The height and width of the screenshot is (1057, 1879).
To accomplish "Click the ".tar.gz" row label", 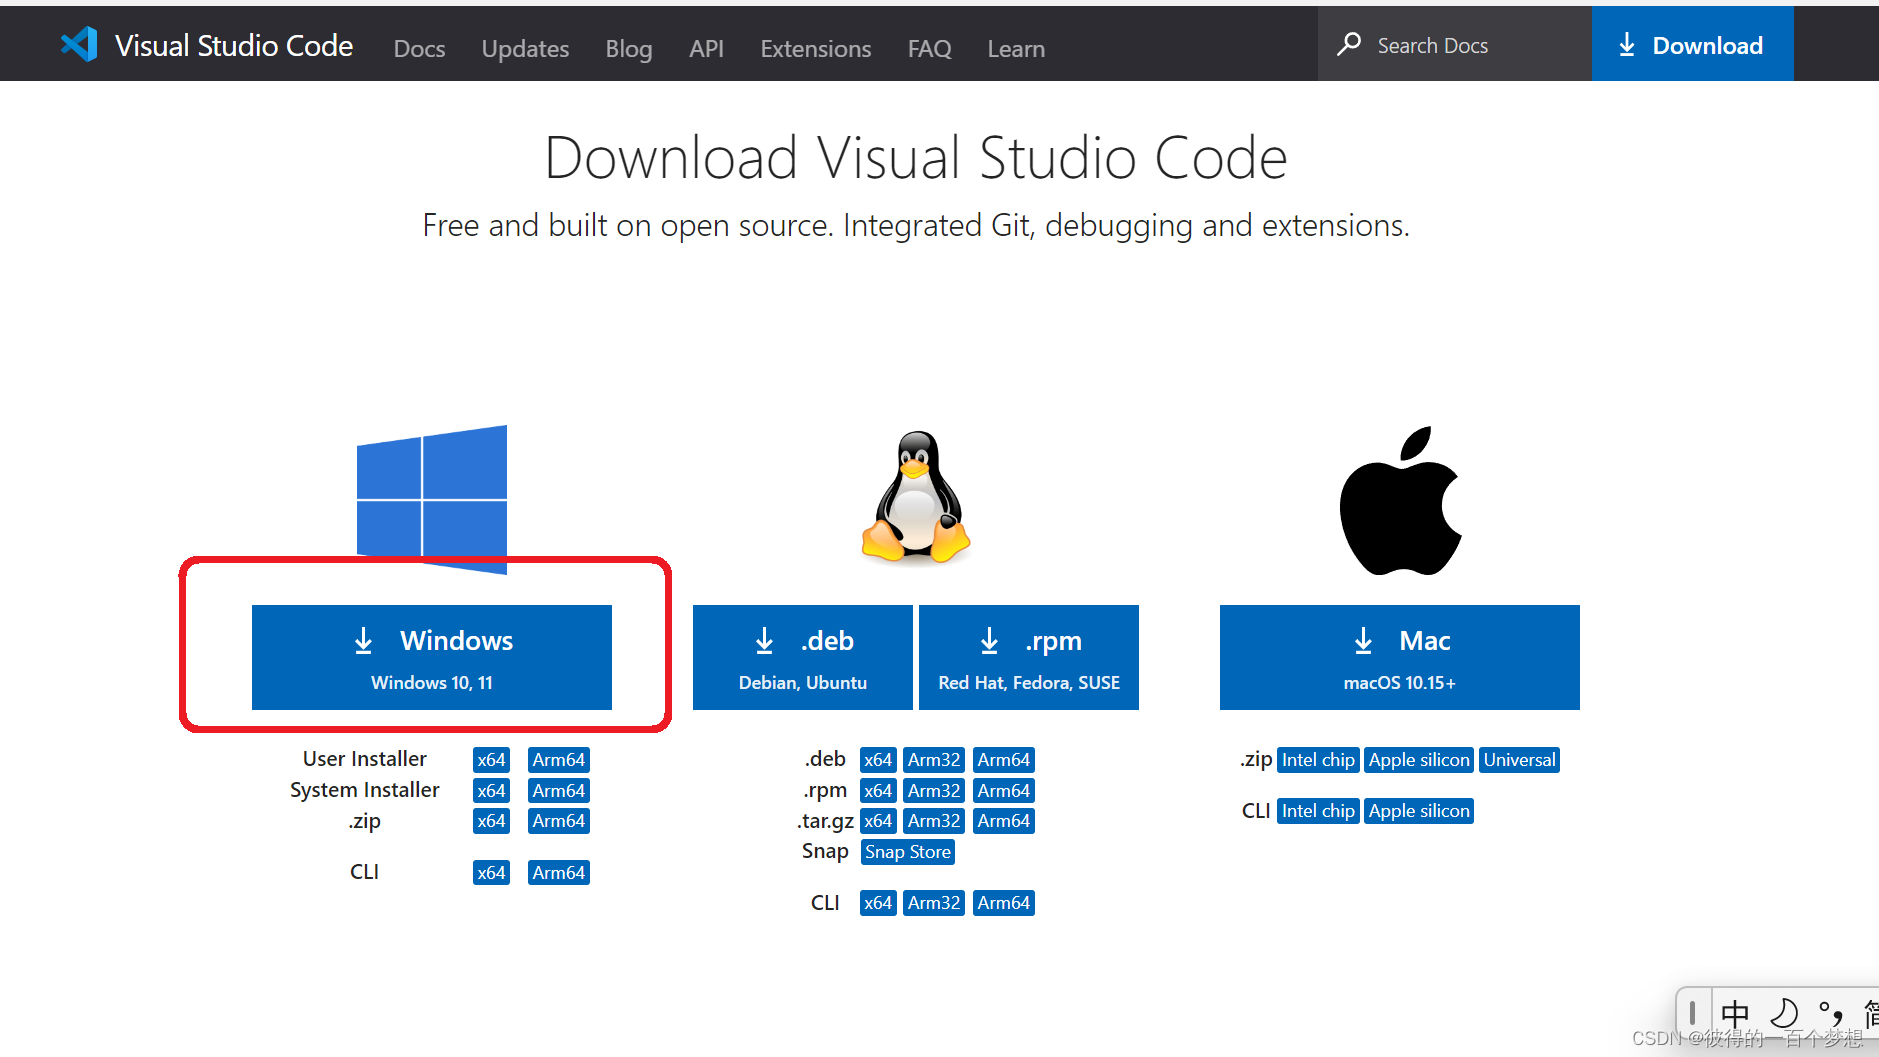I will pyautogui.click(x=826, y=821).
